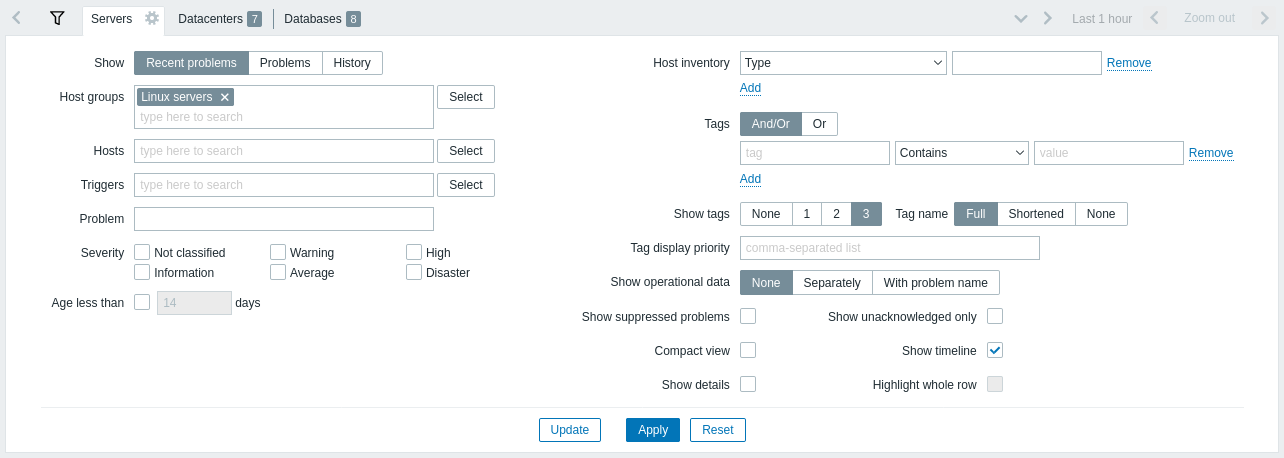
Task: Select Shortened tag name option
Action: pos(1036,214)
